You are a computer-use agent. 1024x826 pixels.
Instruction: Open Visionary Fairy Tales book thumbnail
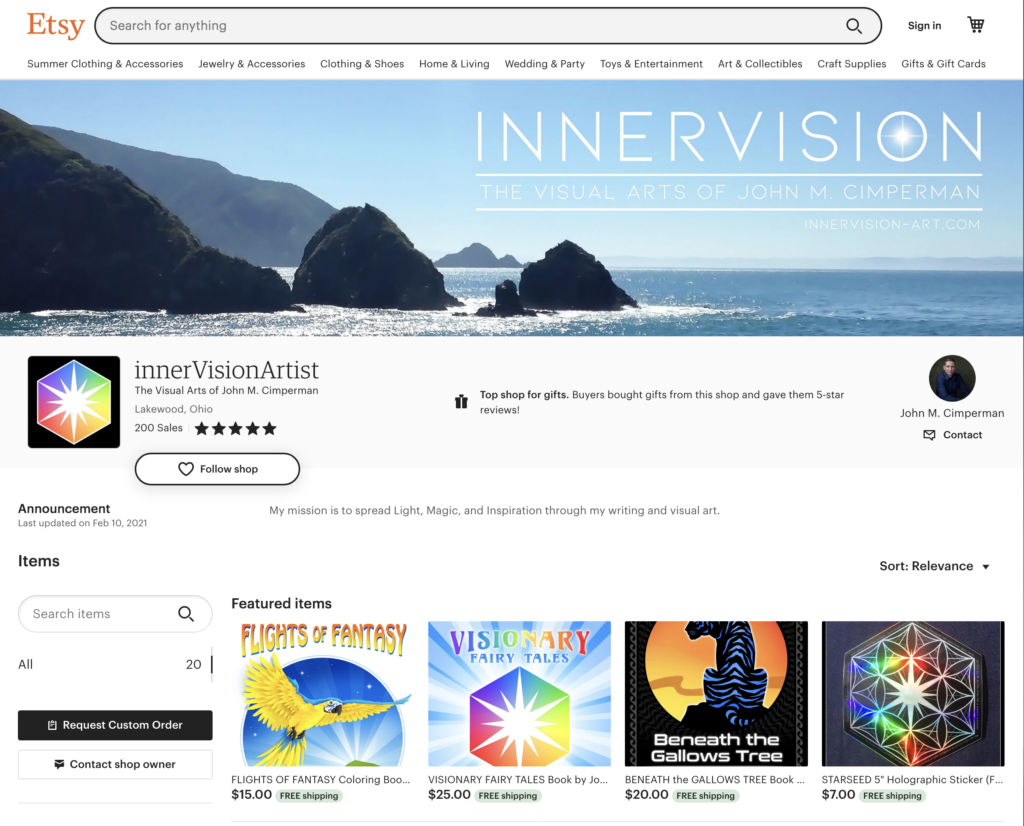[519, 693]
